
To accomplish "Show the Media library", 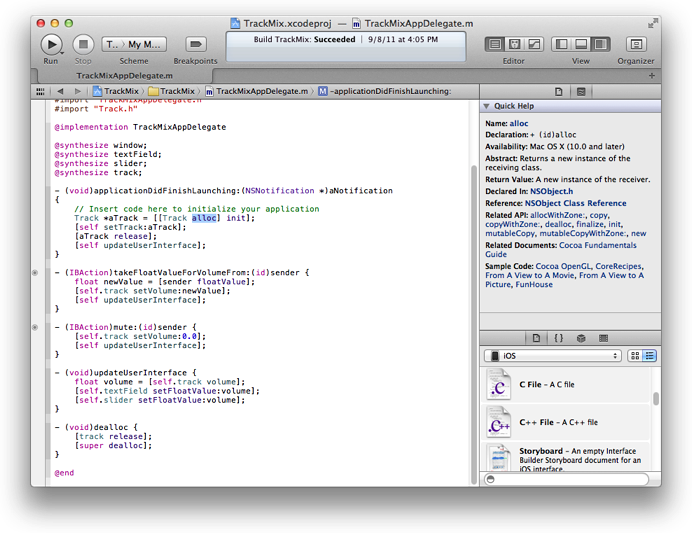I will 604,338.
